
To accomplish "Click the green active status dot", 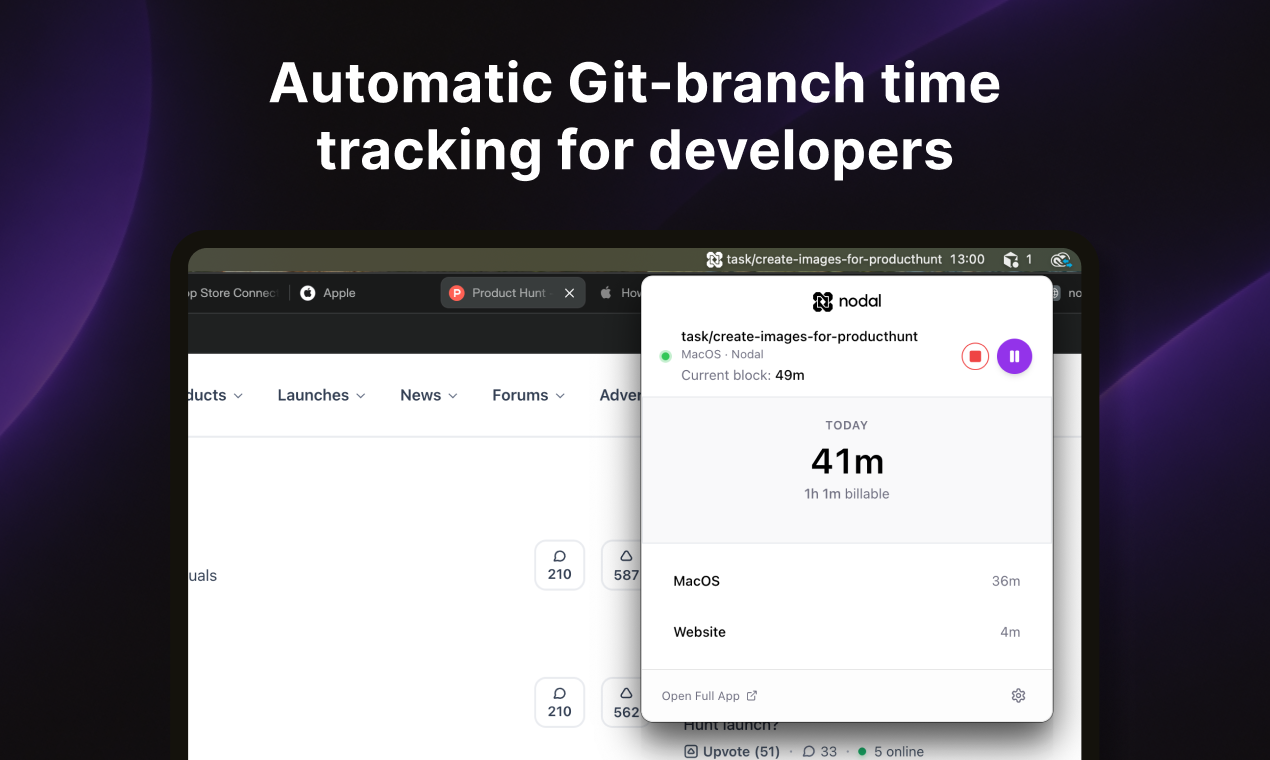I will point(666,356).
